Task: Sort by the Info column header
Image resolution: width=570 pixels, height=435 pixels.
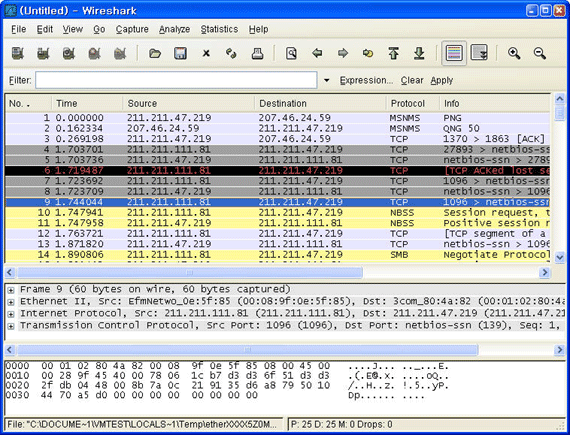Action: pos(495,104)
